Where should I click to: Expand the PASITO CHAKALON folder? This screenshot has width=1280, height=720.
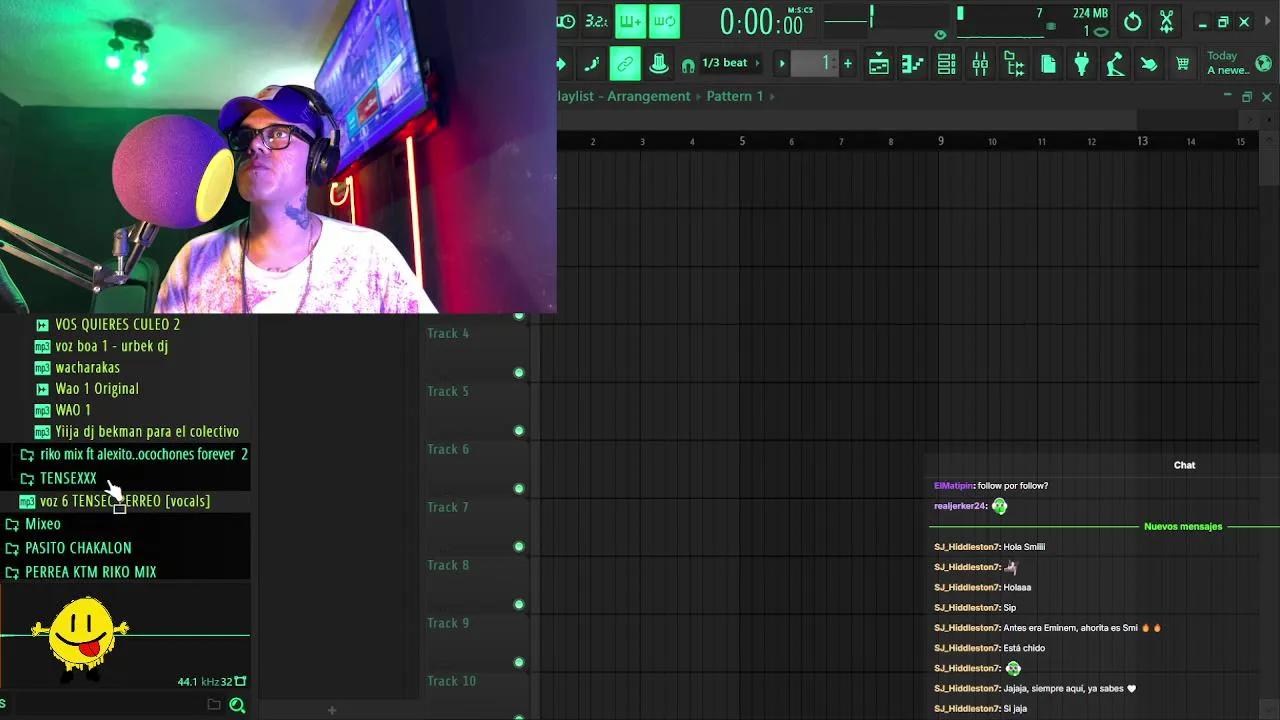78,548
